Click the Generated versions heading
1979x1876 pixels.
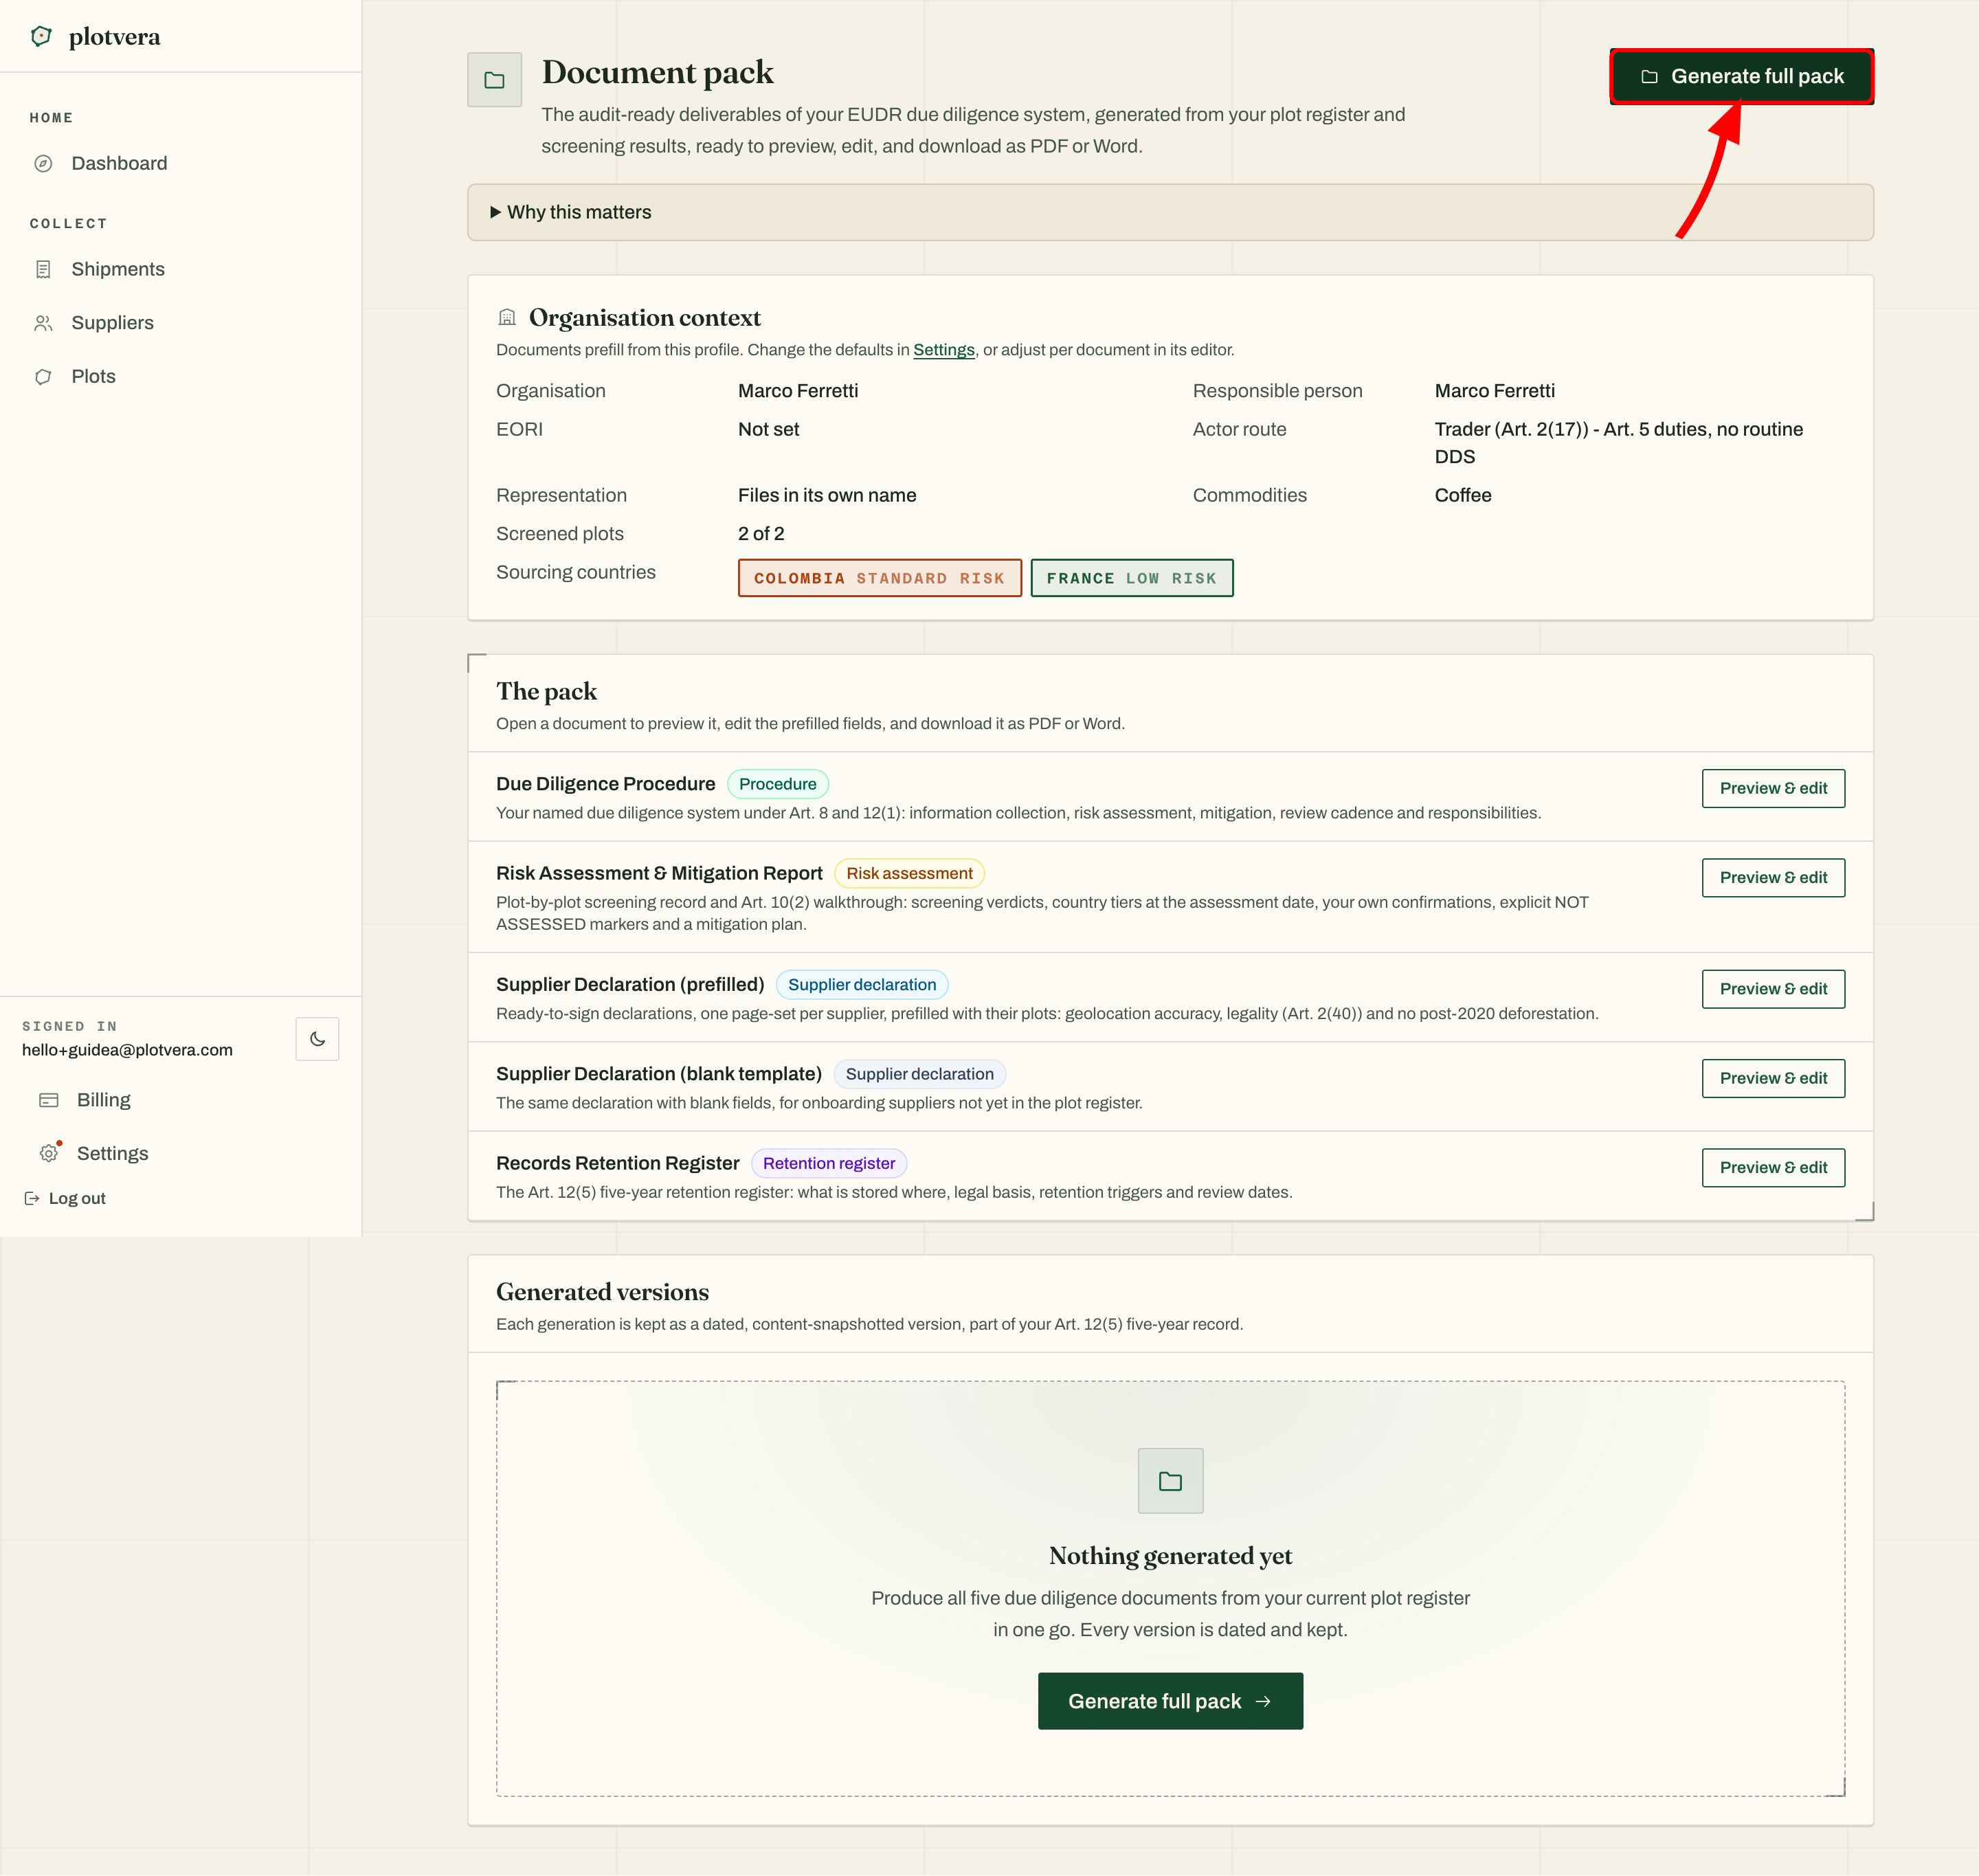click(602, 1292)
